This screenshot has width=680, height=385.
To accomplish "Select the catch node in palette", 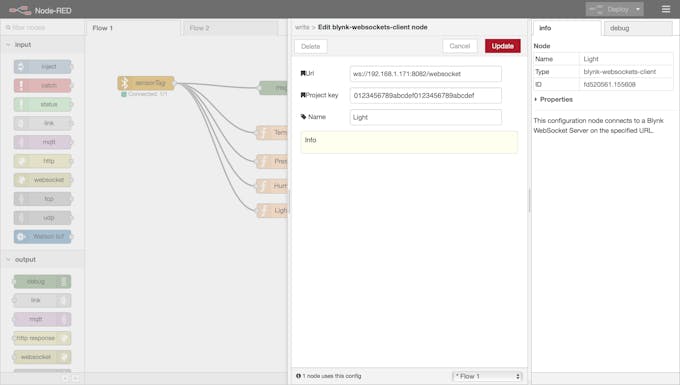I will (x=43, y=85).
